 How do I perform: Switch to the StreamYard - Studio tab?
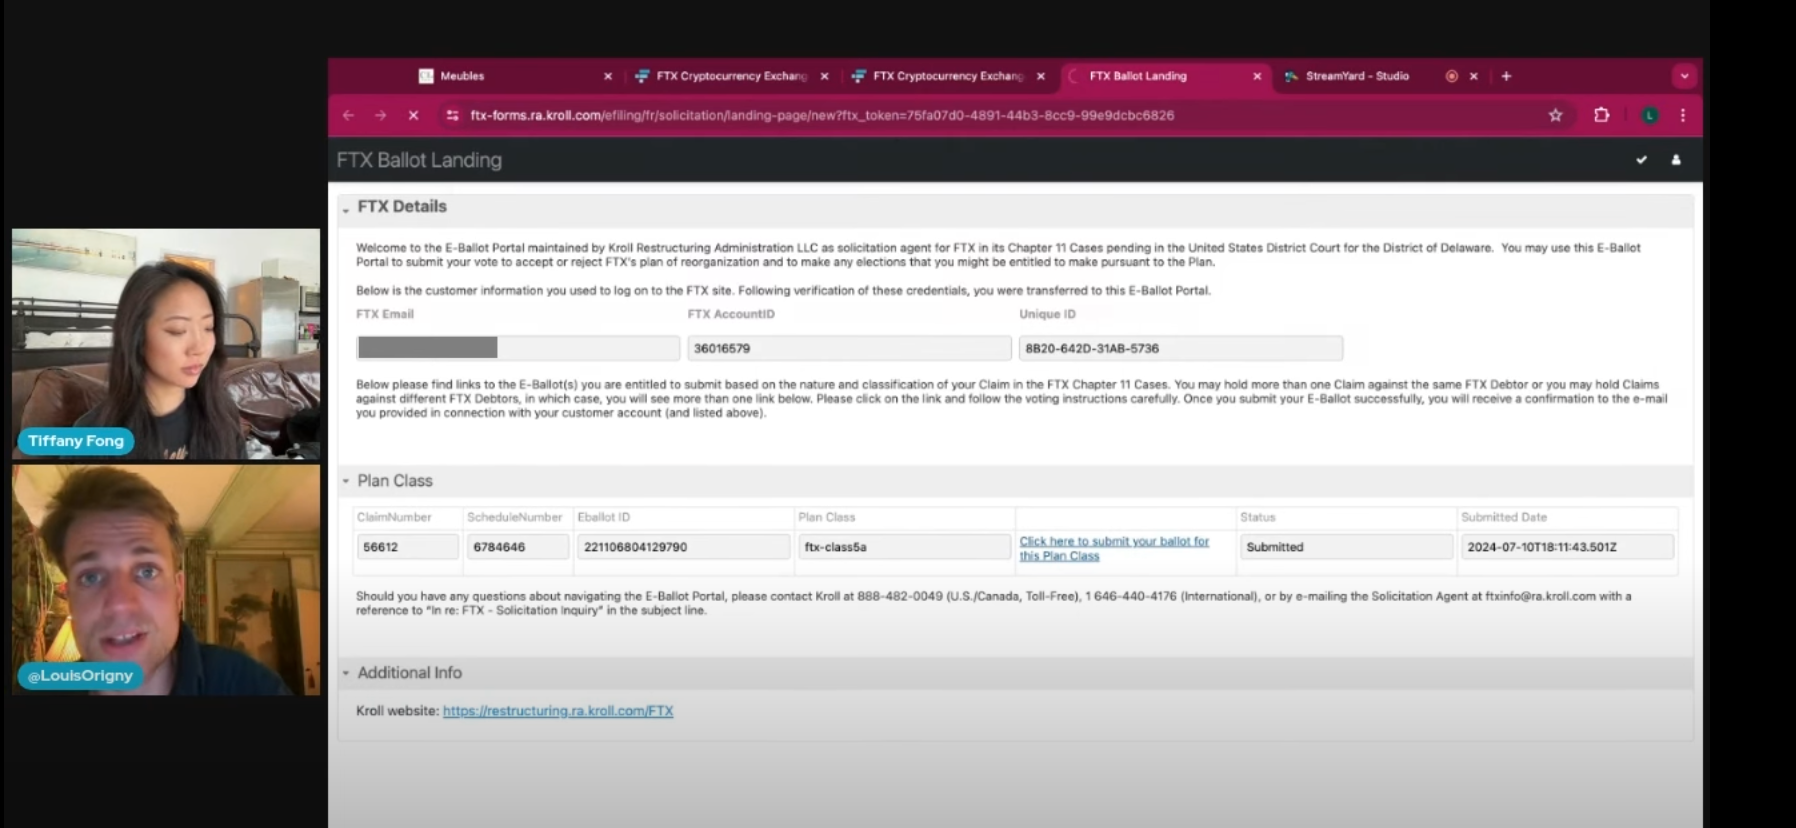point(1380,76)
